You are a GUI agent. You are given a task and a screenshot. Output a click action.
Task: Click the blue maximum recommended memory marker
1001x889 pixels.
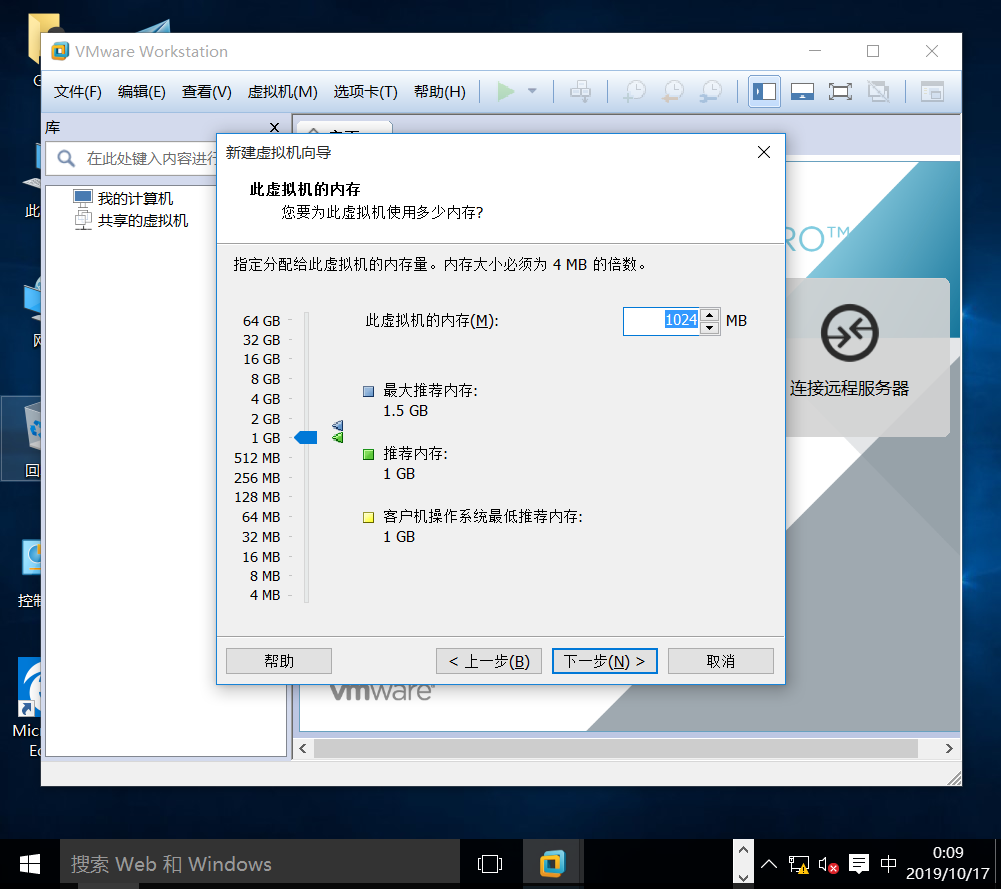(338, 426)
